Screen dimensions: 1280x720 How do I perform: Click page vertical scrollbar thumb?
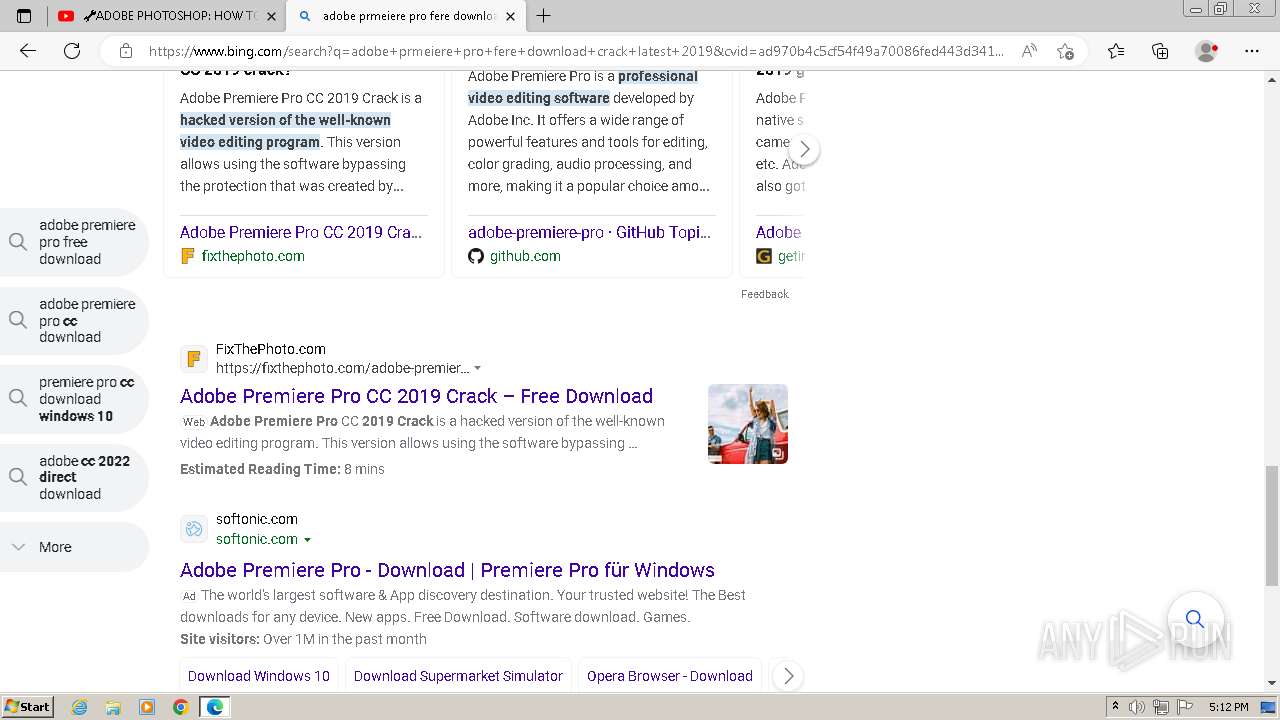pyautogui.click(x=1272, y=526)
